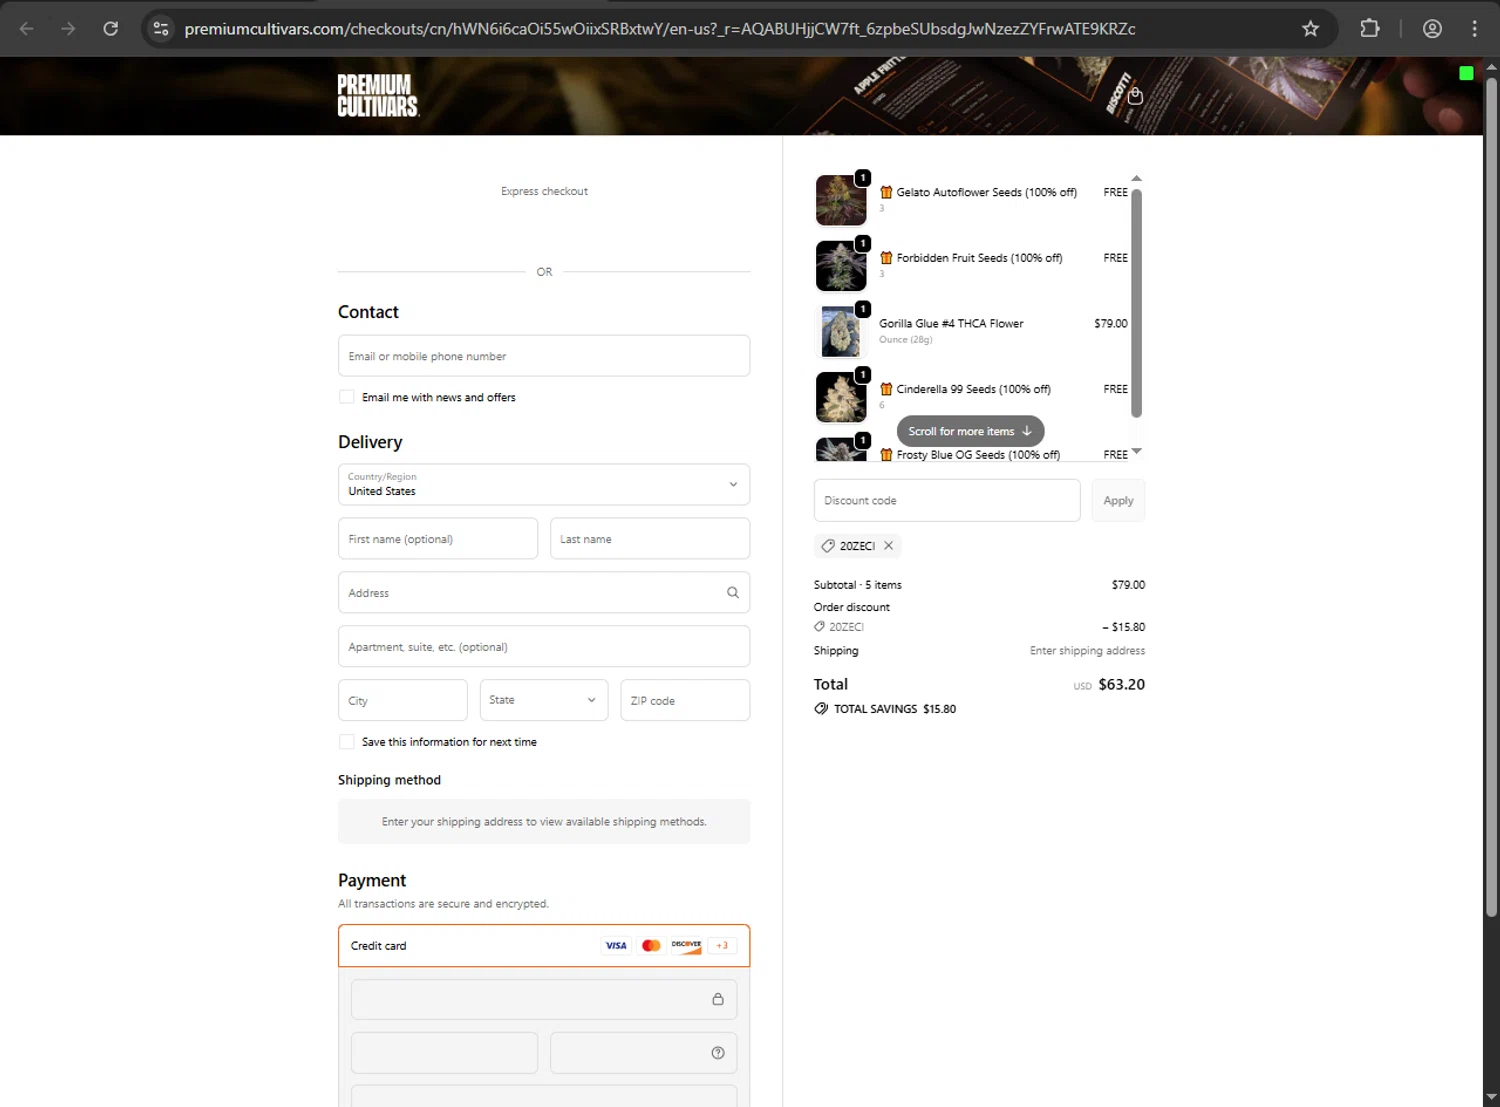Click the Frosty Blue OG Seeds item name
The height and width of the screenshot is (1107, 1500).
(978, 455)
